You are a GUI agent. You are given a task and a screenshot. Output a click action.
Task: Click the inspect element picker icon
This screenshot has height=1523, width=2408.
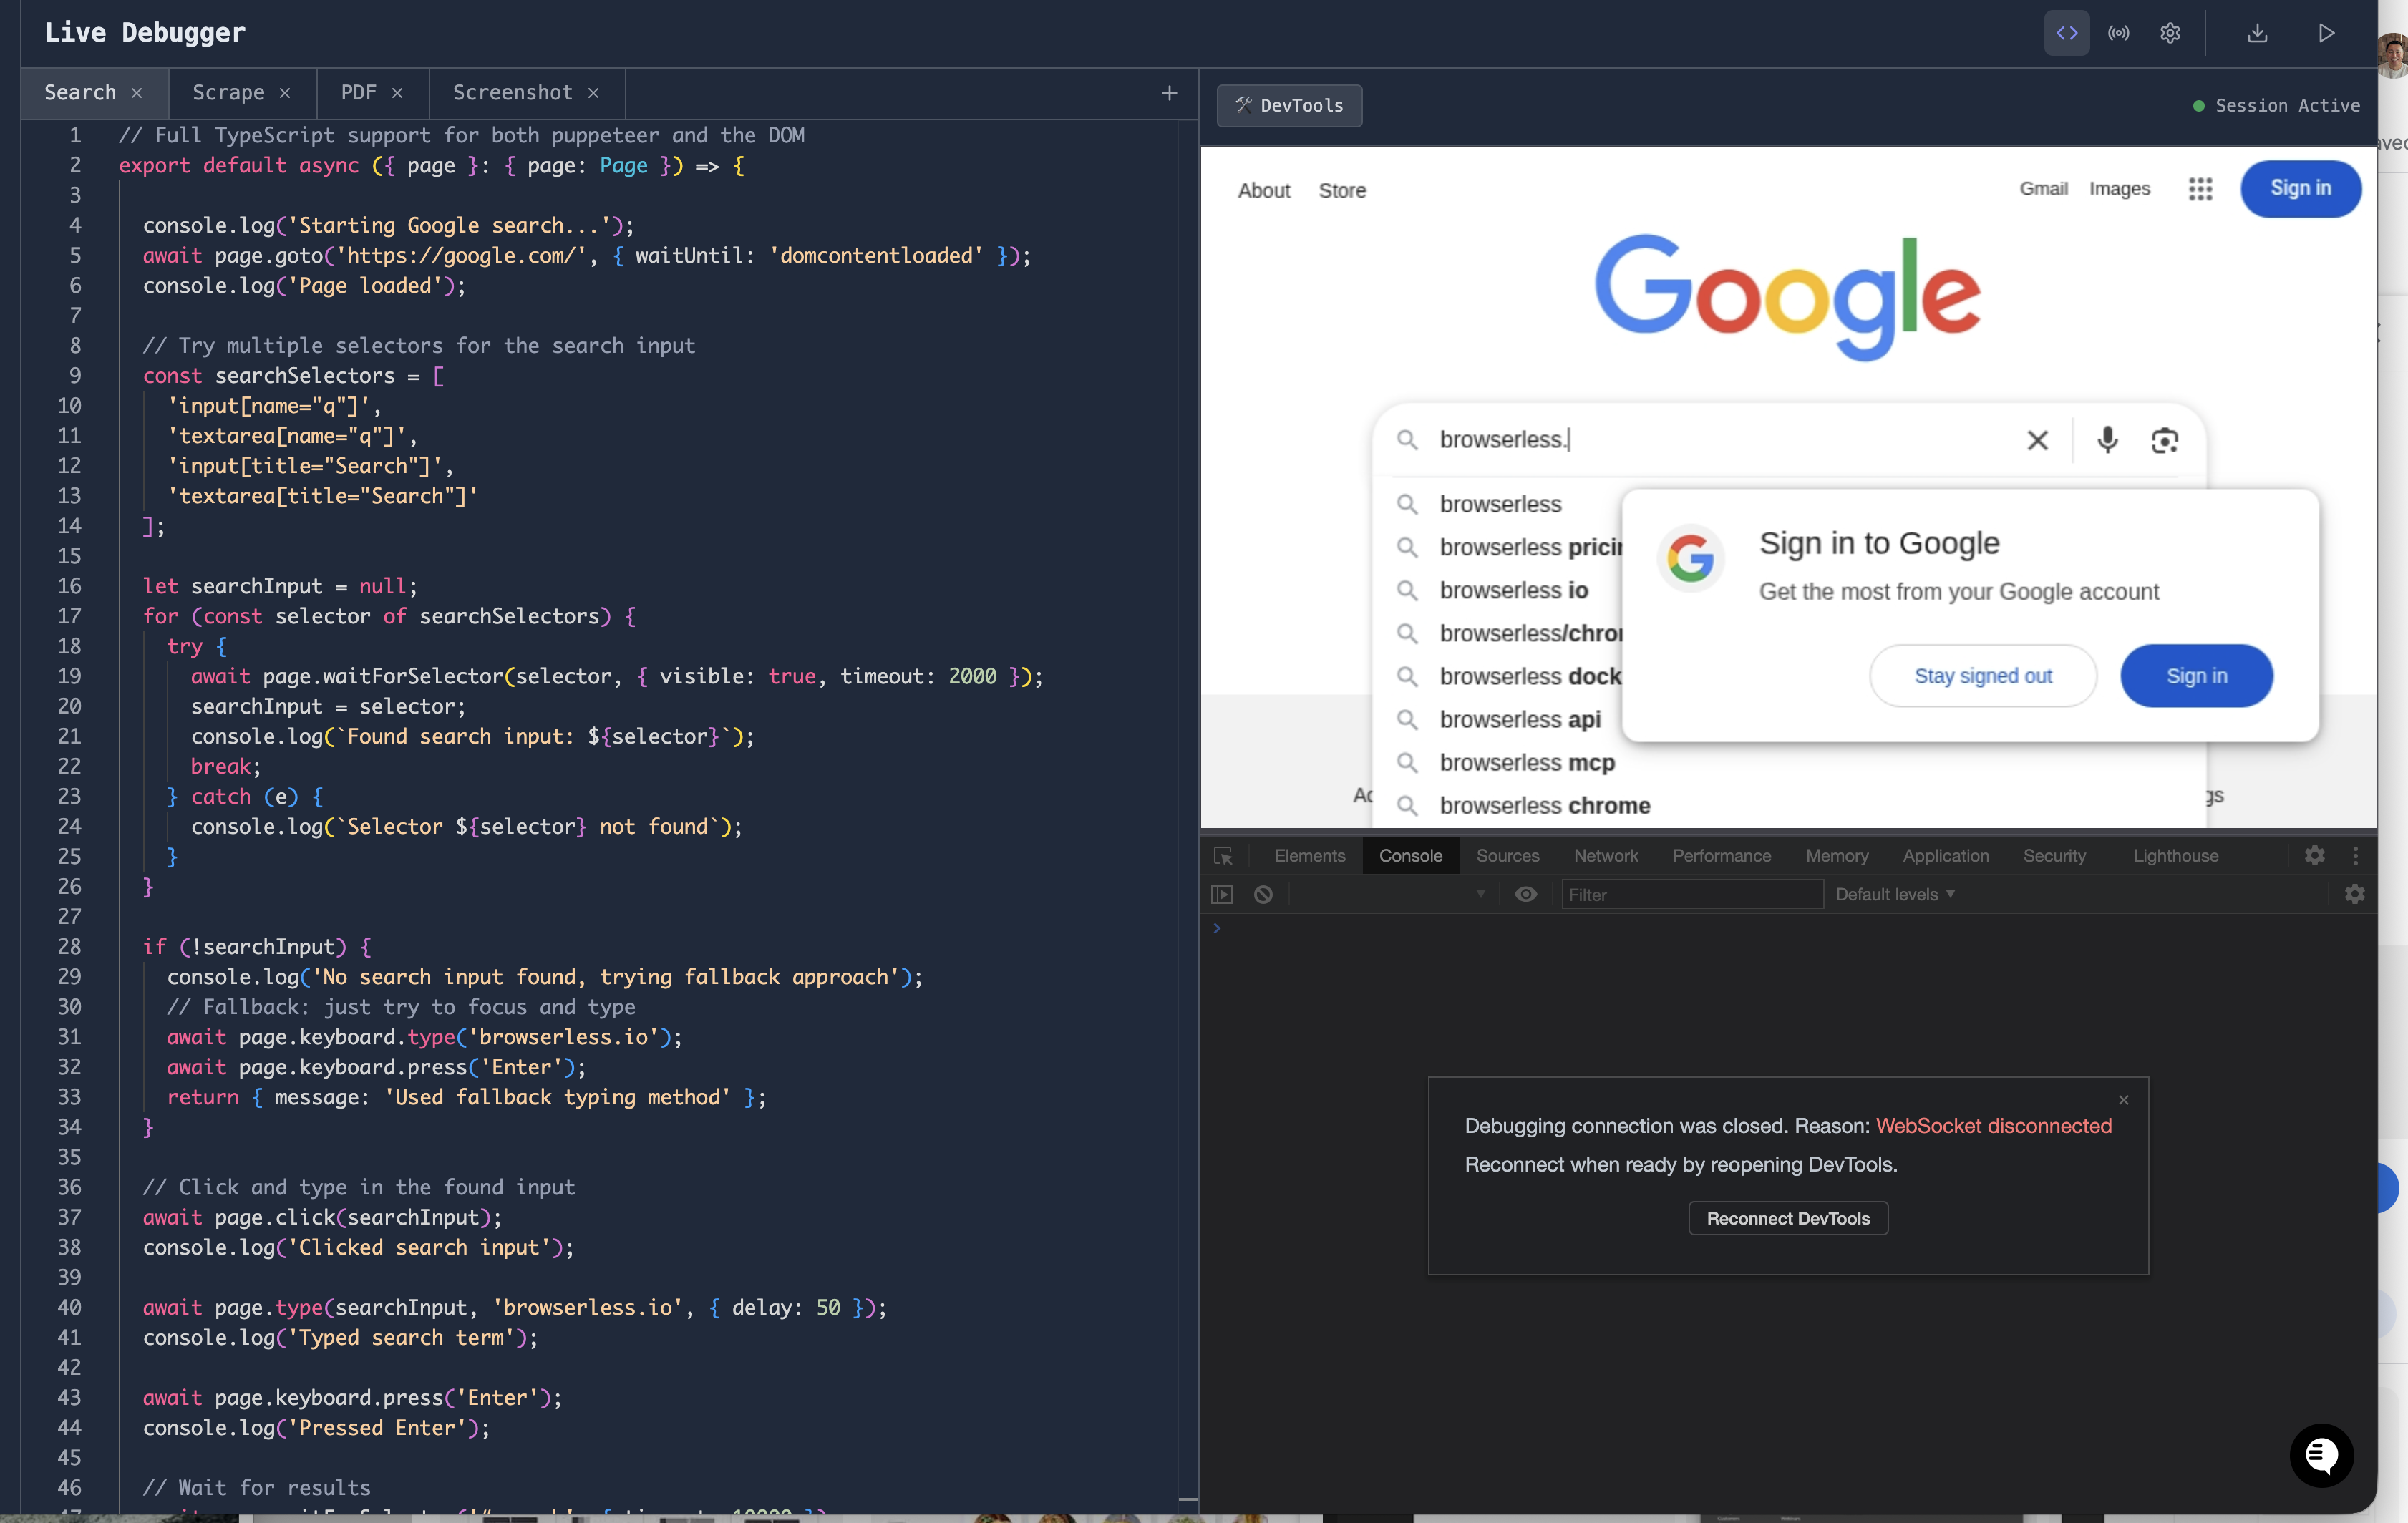click(1222, 855)
